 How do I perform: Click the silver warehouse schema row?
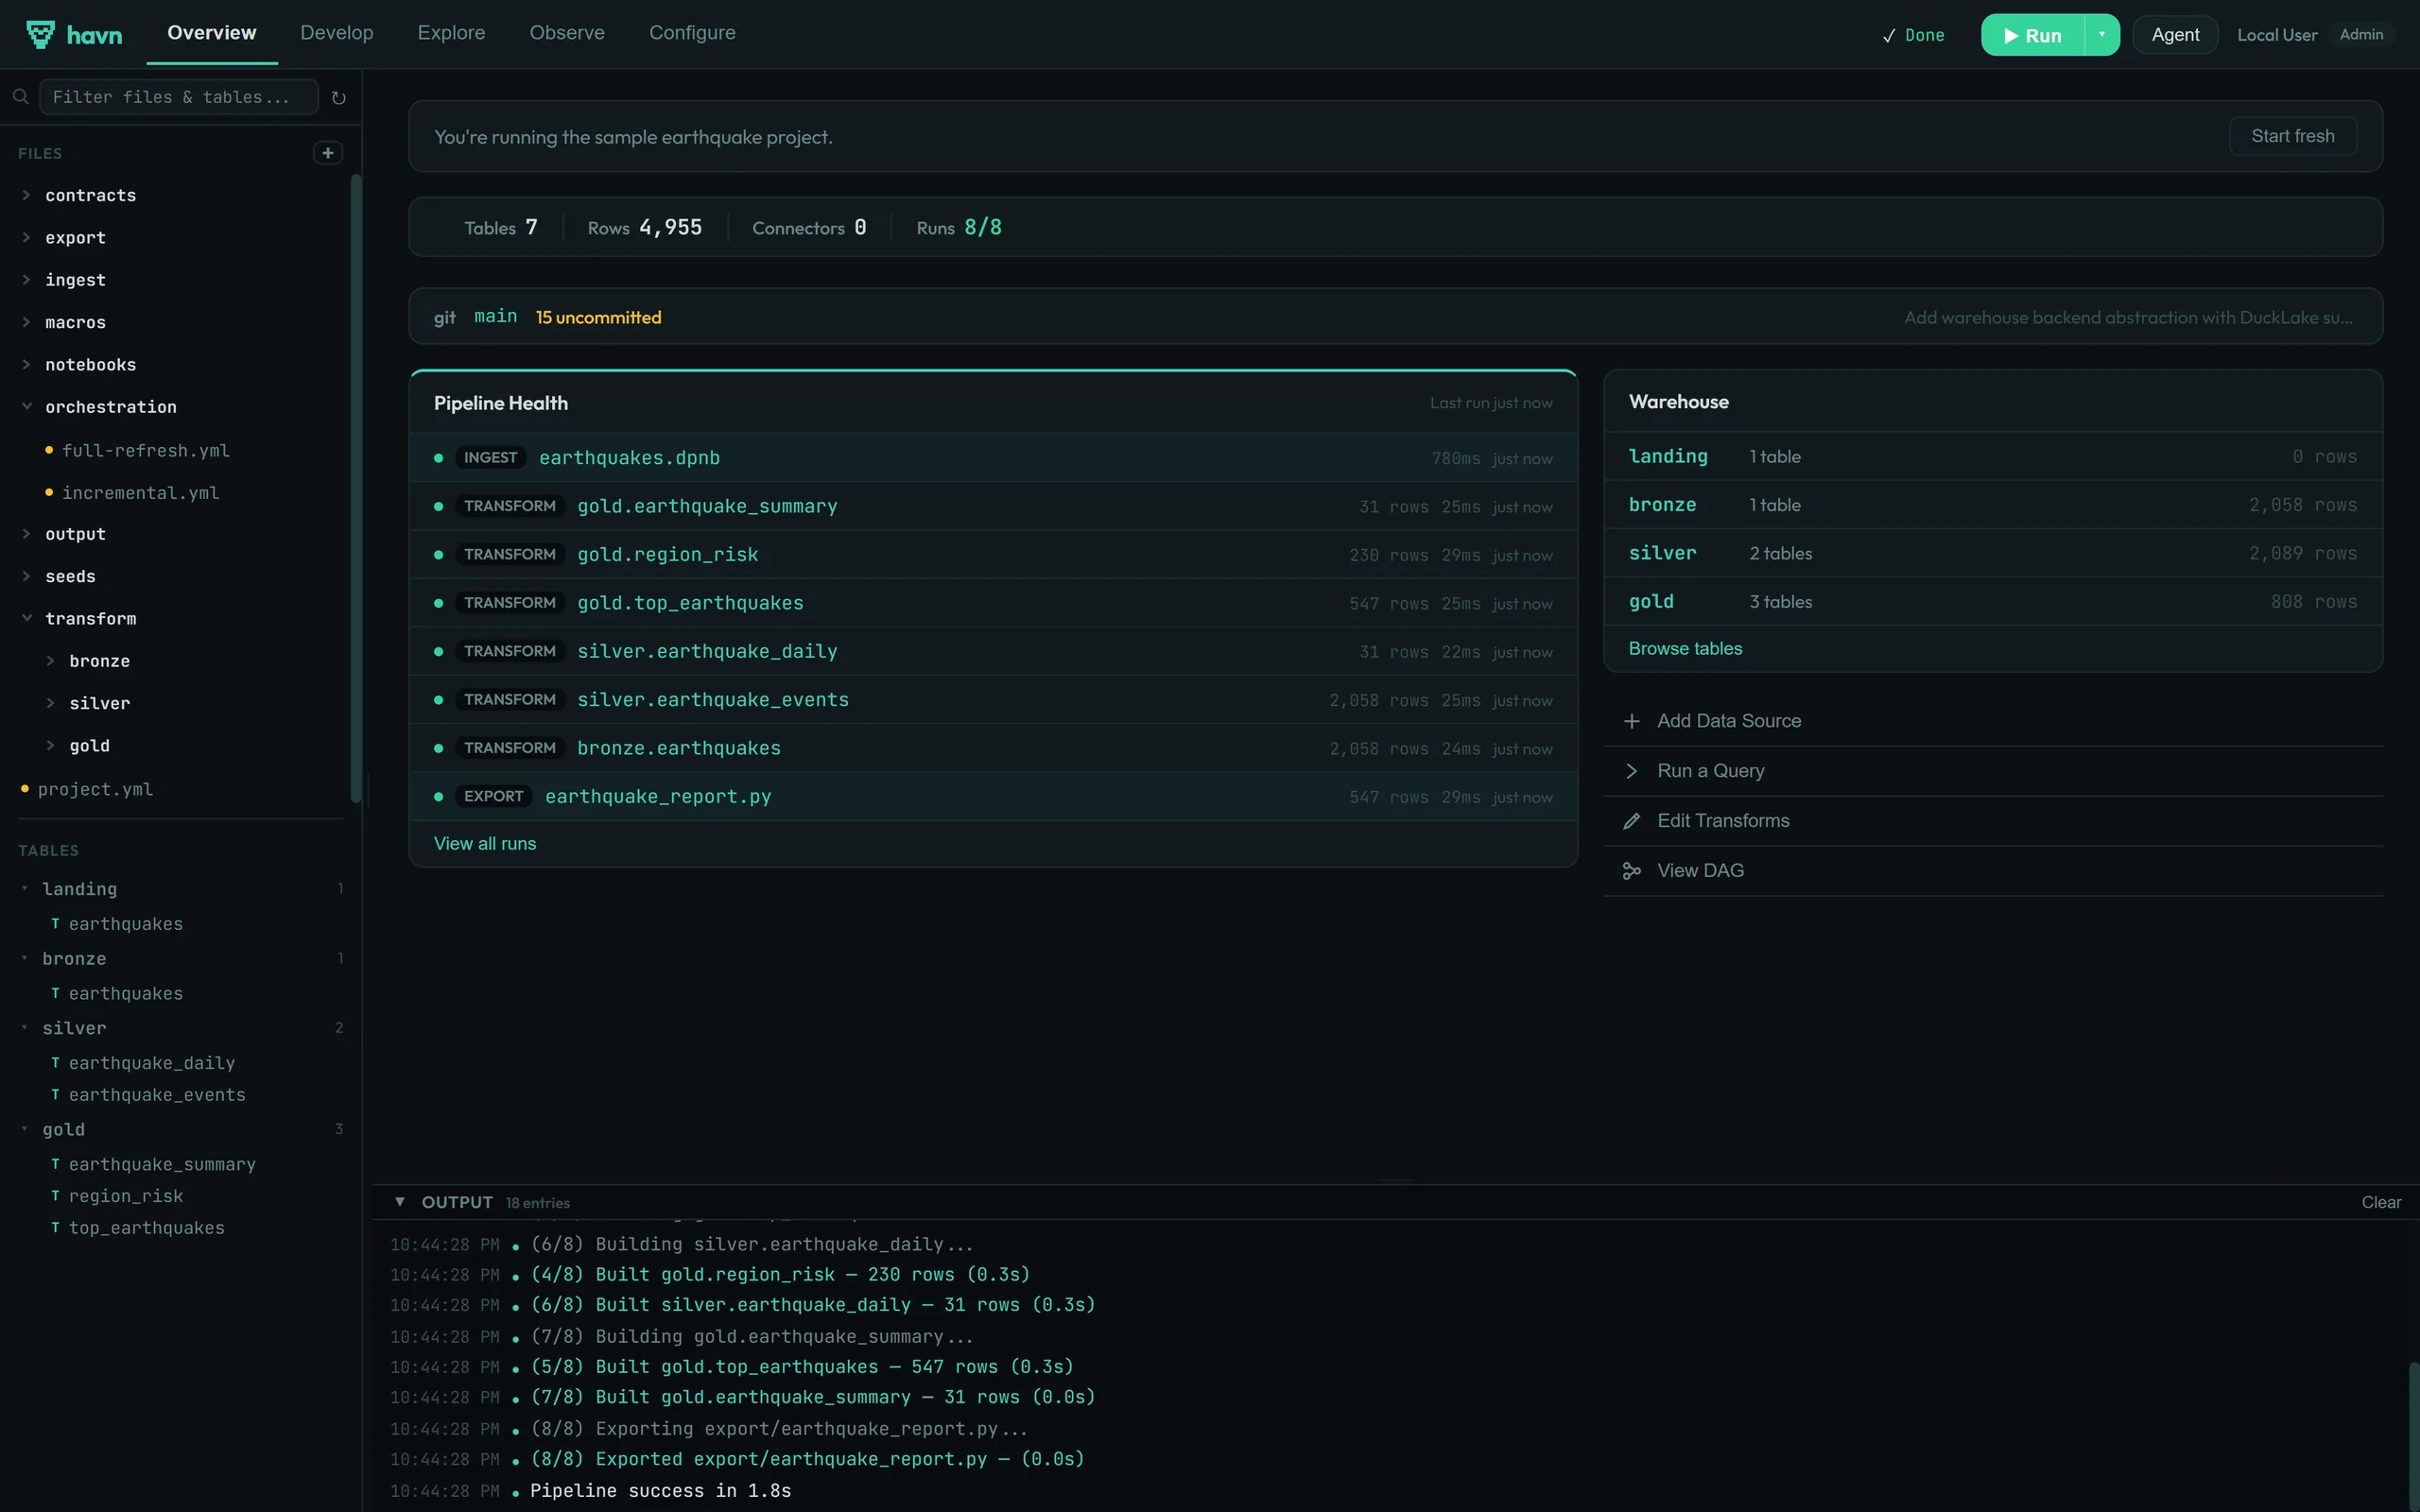(x=1992, y=553)
